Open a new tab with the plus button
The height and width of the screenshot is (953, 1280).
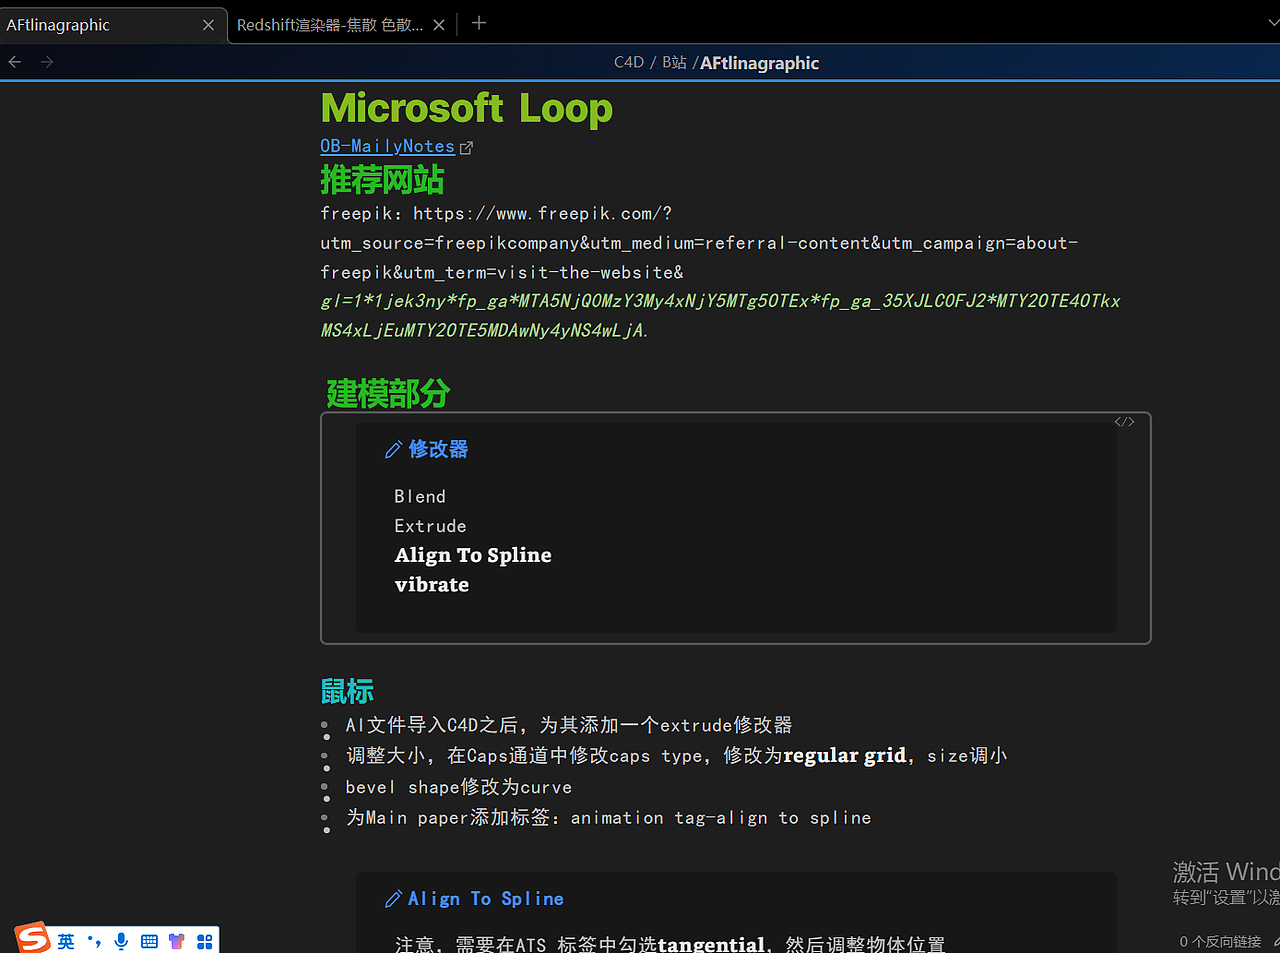(478, 24)
